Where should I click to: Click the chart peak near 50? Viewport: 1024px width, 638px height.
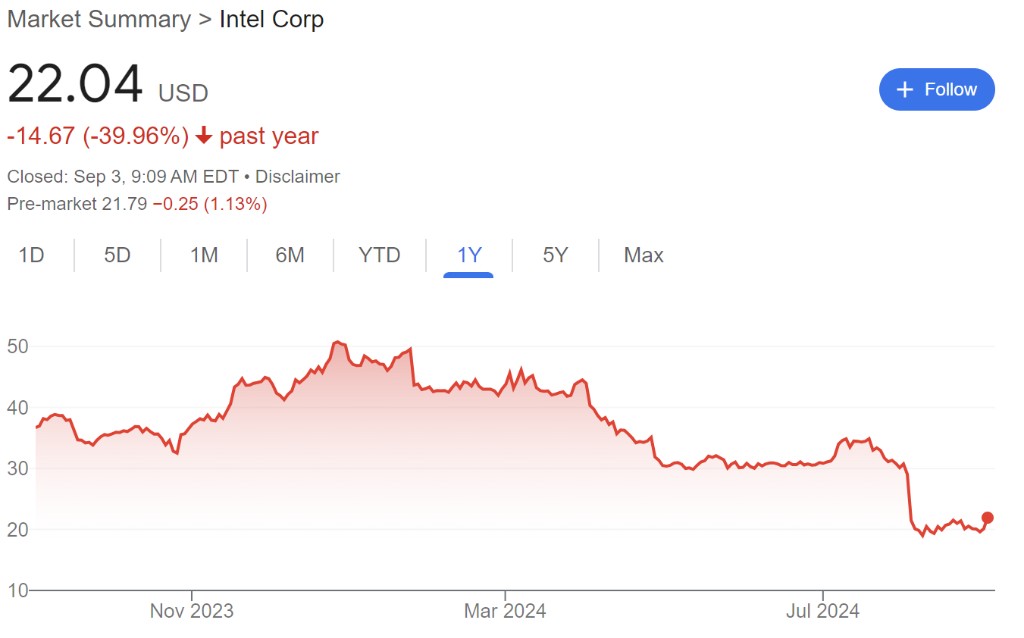coord(336,343)
